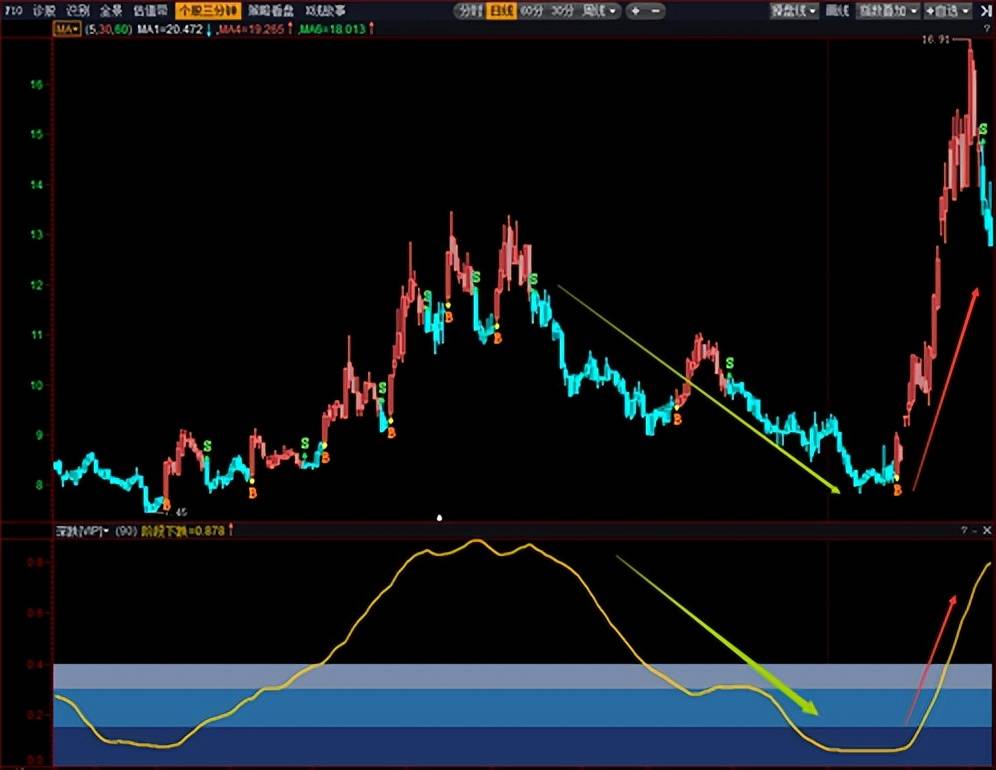Click the price axis label 12
The image size is (996, 770).
[37, 285]
